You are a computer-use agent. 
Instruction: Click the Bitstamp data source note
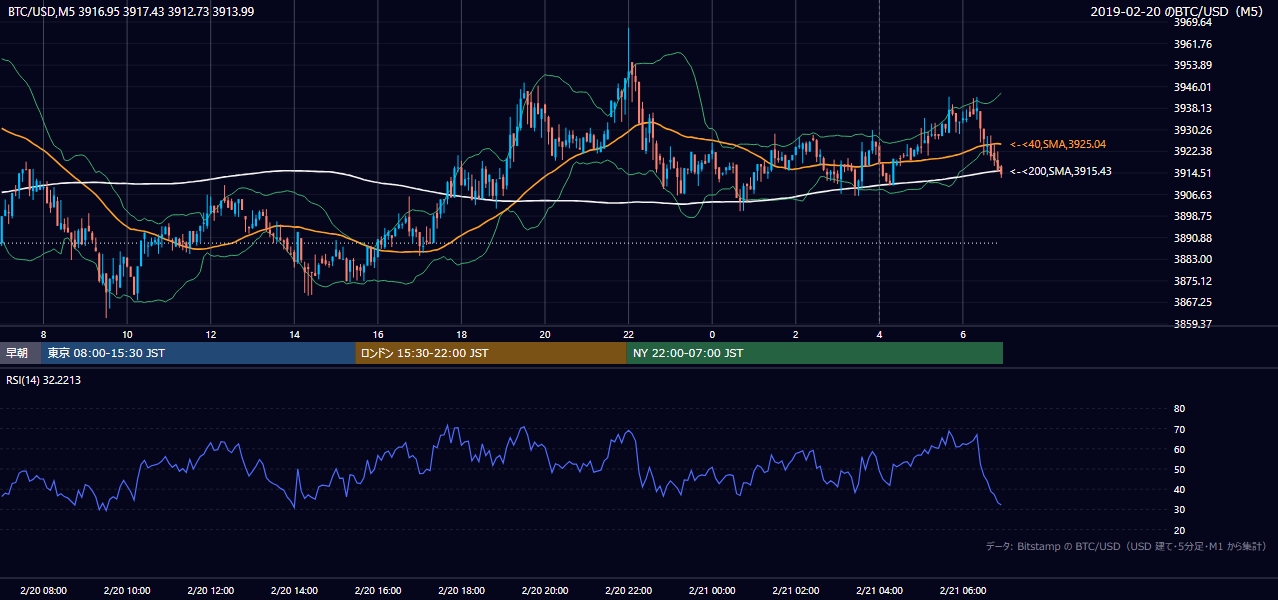pyautogui.click(x=1126, y=547)
